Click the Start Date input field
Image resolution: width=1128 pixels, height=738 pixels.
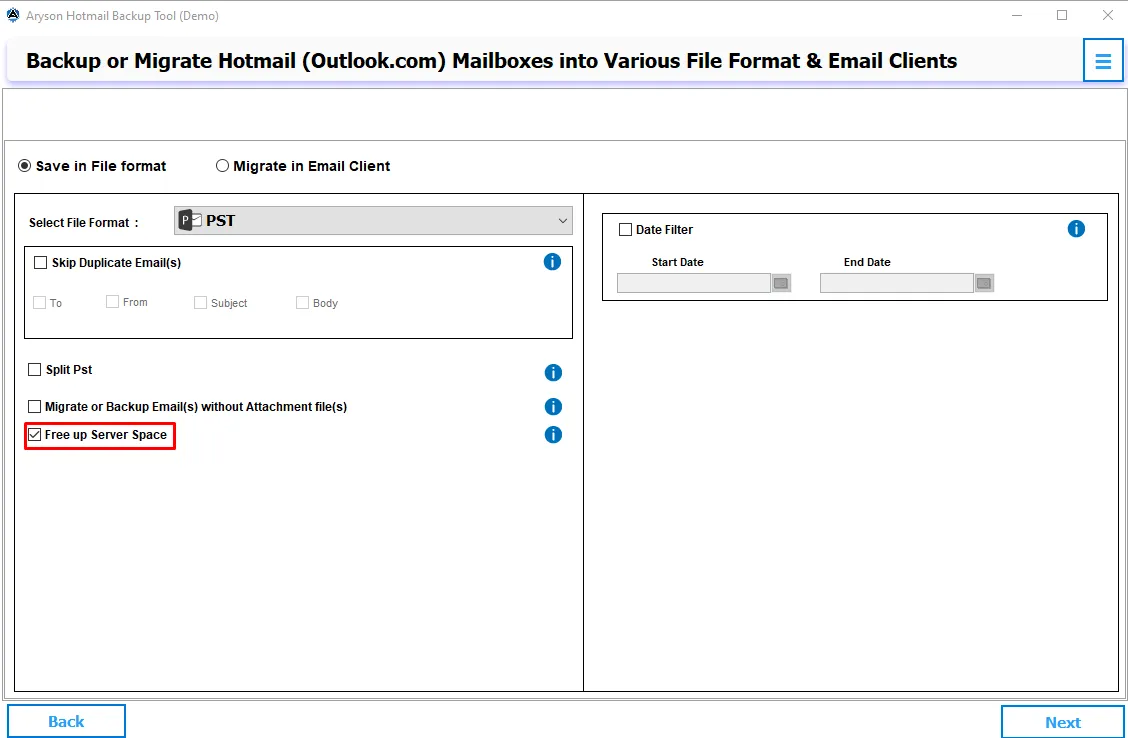coord(693,283)
